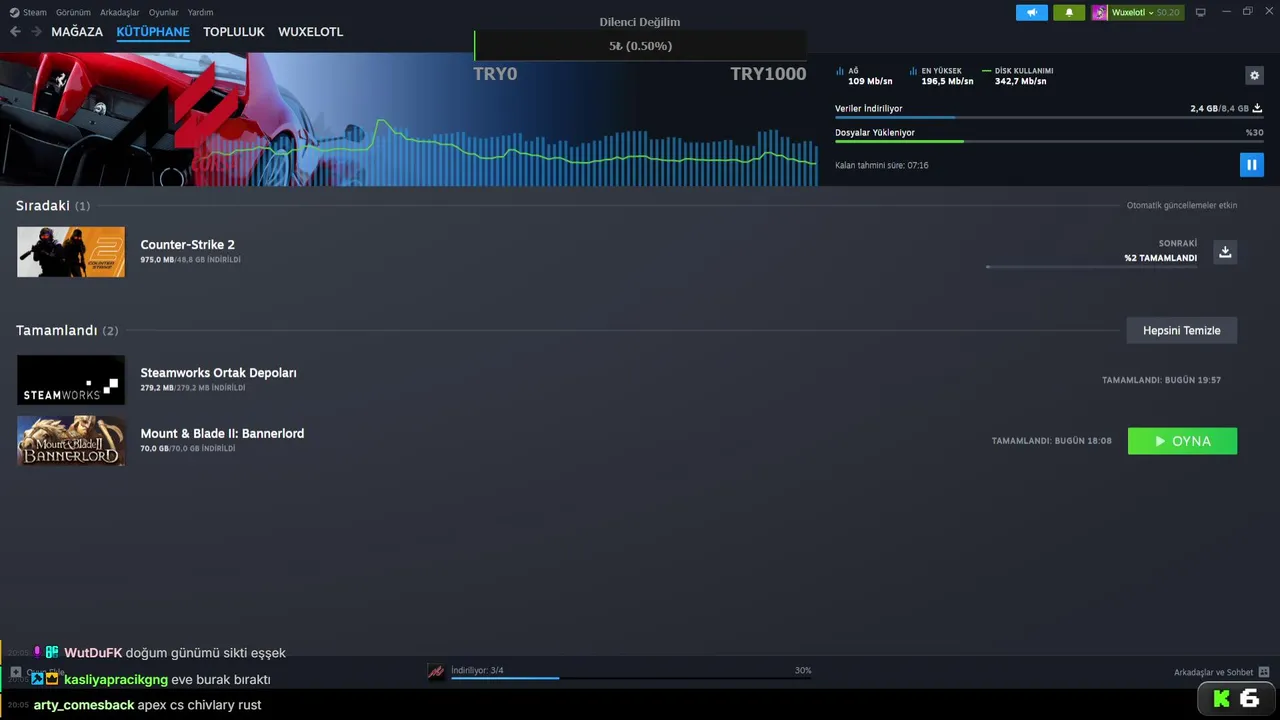Click arty_comesback username in chat overlay
Viewport: 1280px width, 720px height.
[x=84, y=705]
